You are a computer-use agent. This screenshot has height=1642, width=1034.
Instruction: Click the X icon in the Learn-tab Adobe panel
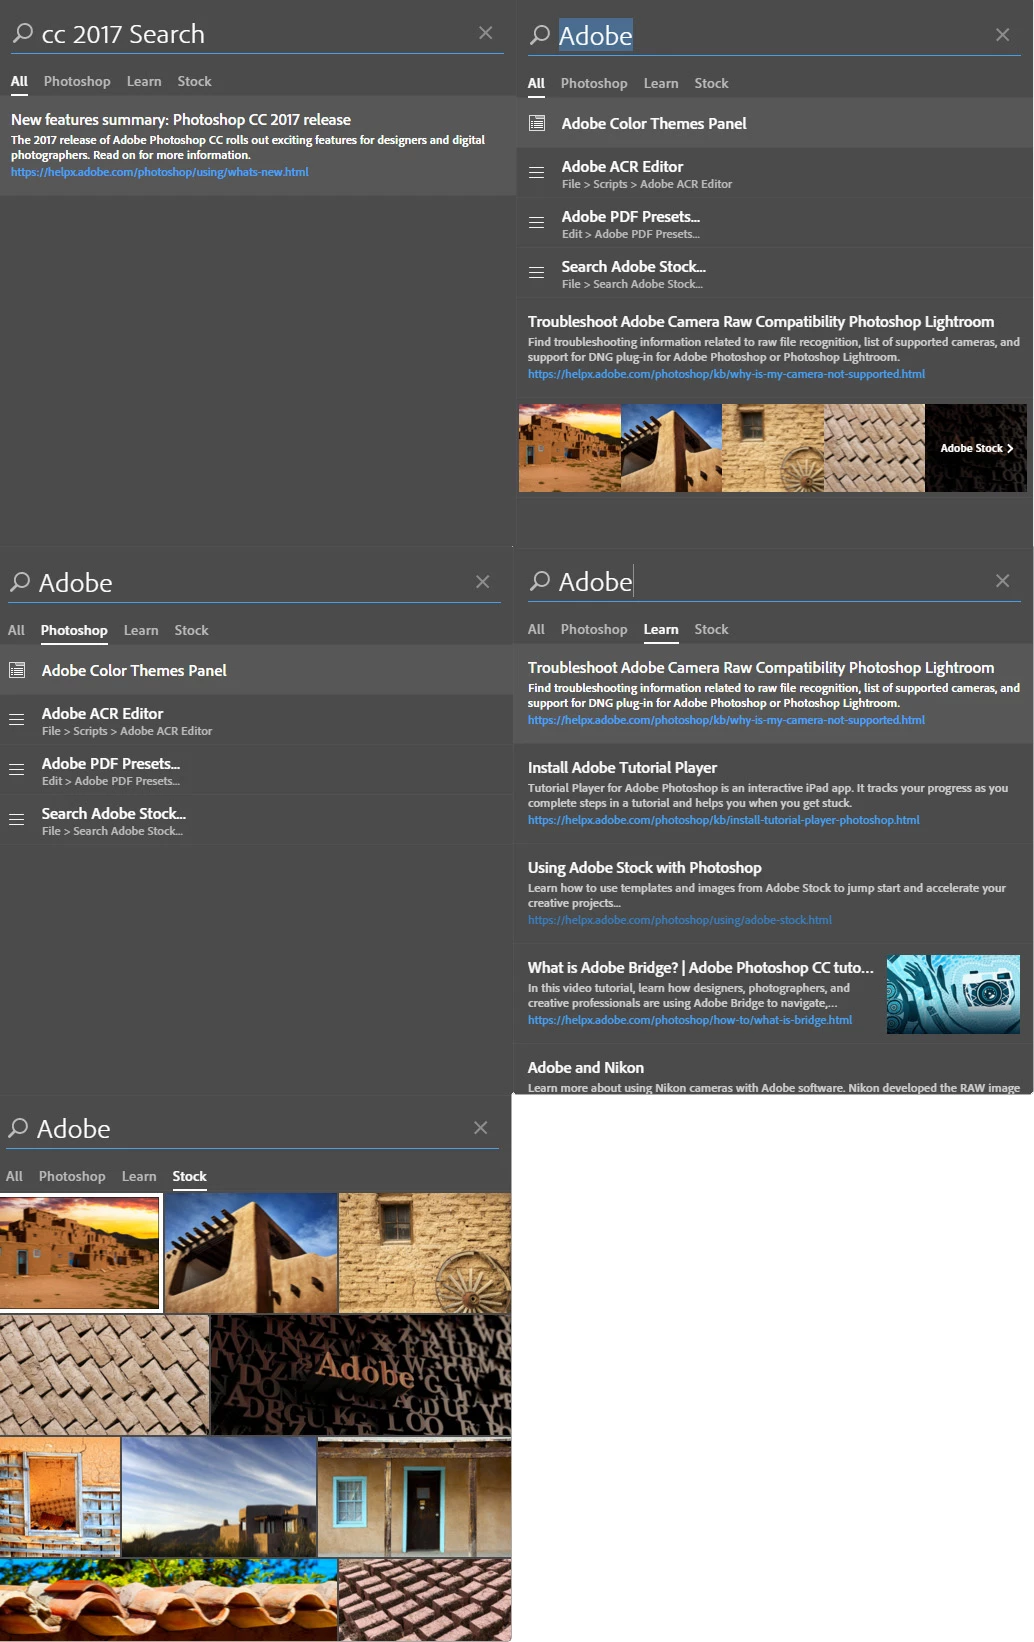point(1003,581)
